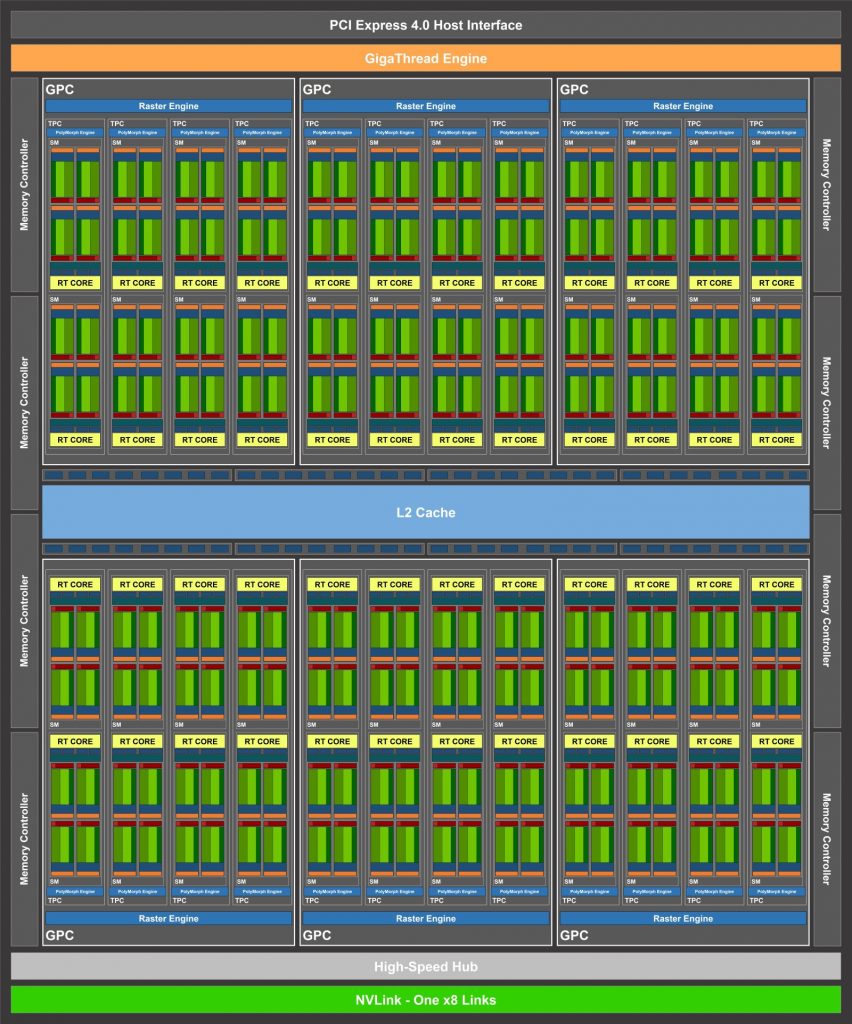Click the GPC label in the lower-middle cluster
This screenshot has width=852, height=1024.
(317, 935)
